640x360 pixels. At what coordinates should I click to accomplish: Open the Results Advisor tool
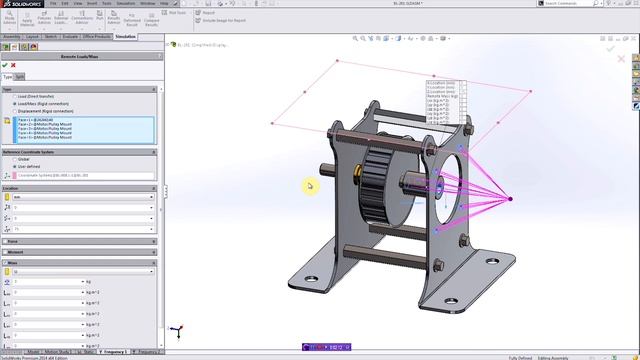[x=114, y=19]
